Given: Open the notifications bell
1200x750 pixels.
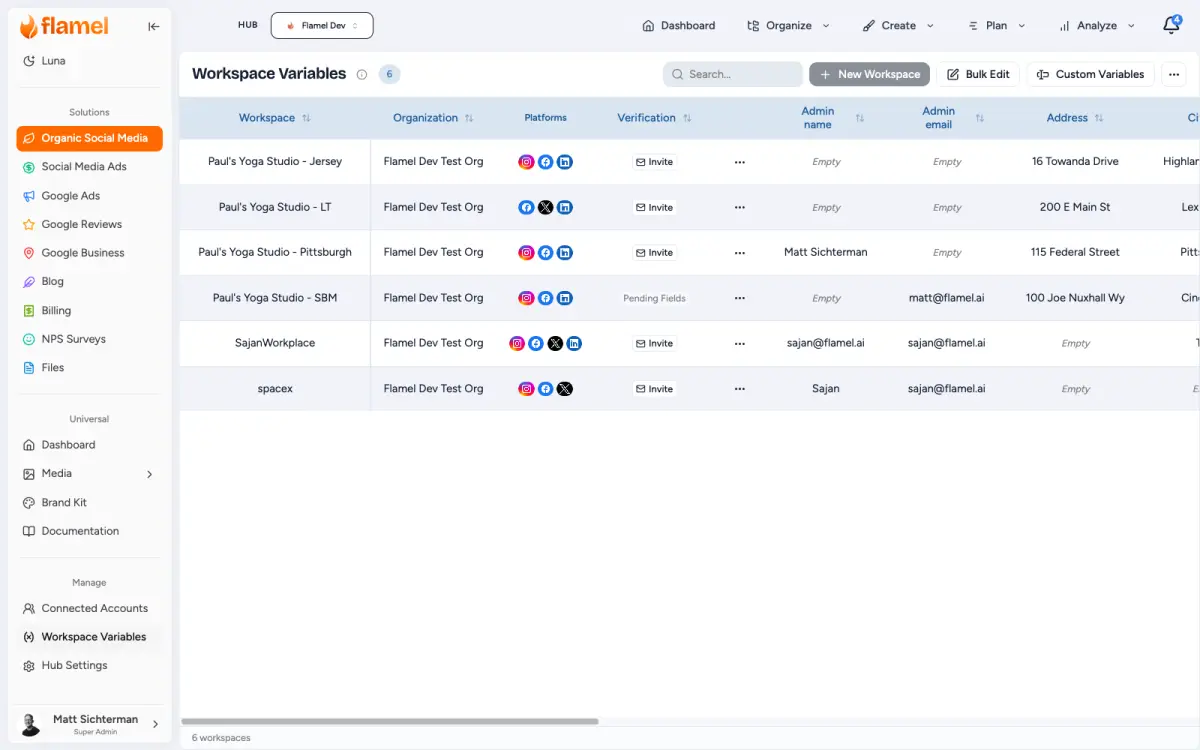Looking at the screenshot, I should [x=1172, y=25].
